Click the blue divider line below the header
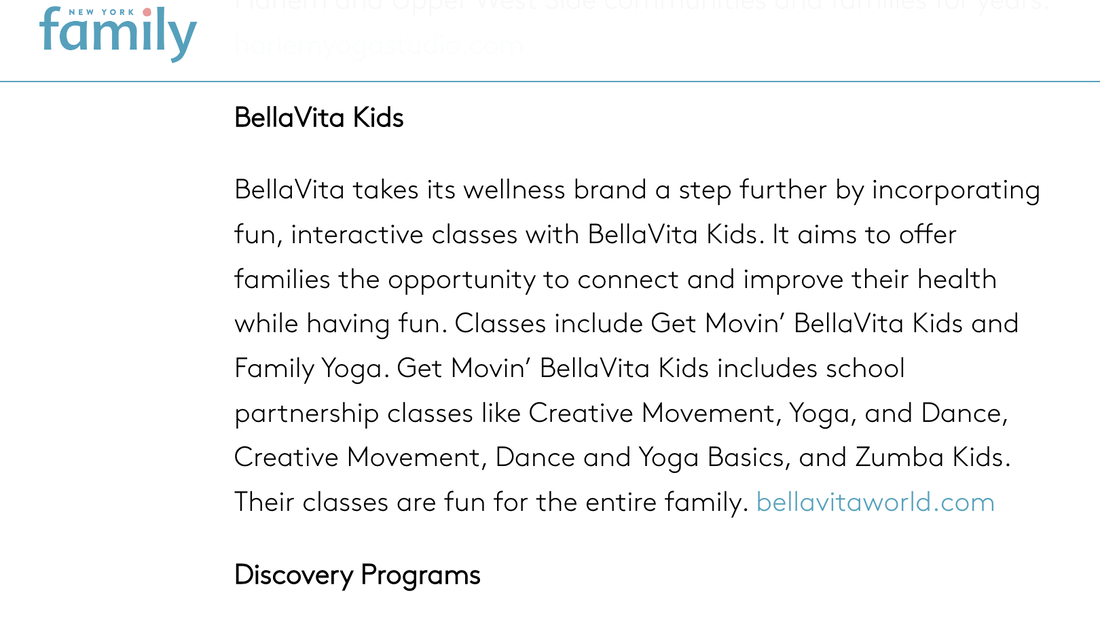The image size is (1100, 625). [x=550, y=81]
